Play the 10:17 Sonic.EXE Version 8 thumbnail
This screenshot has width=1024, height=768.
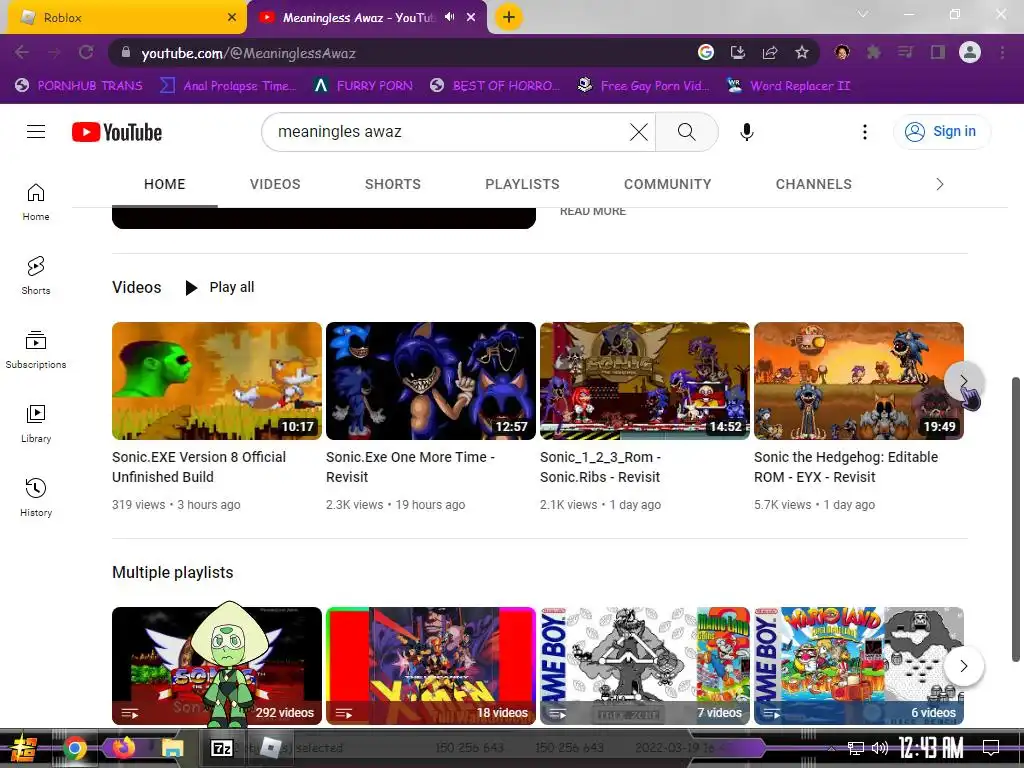coord(217,381)
